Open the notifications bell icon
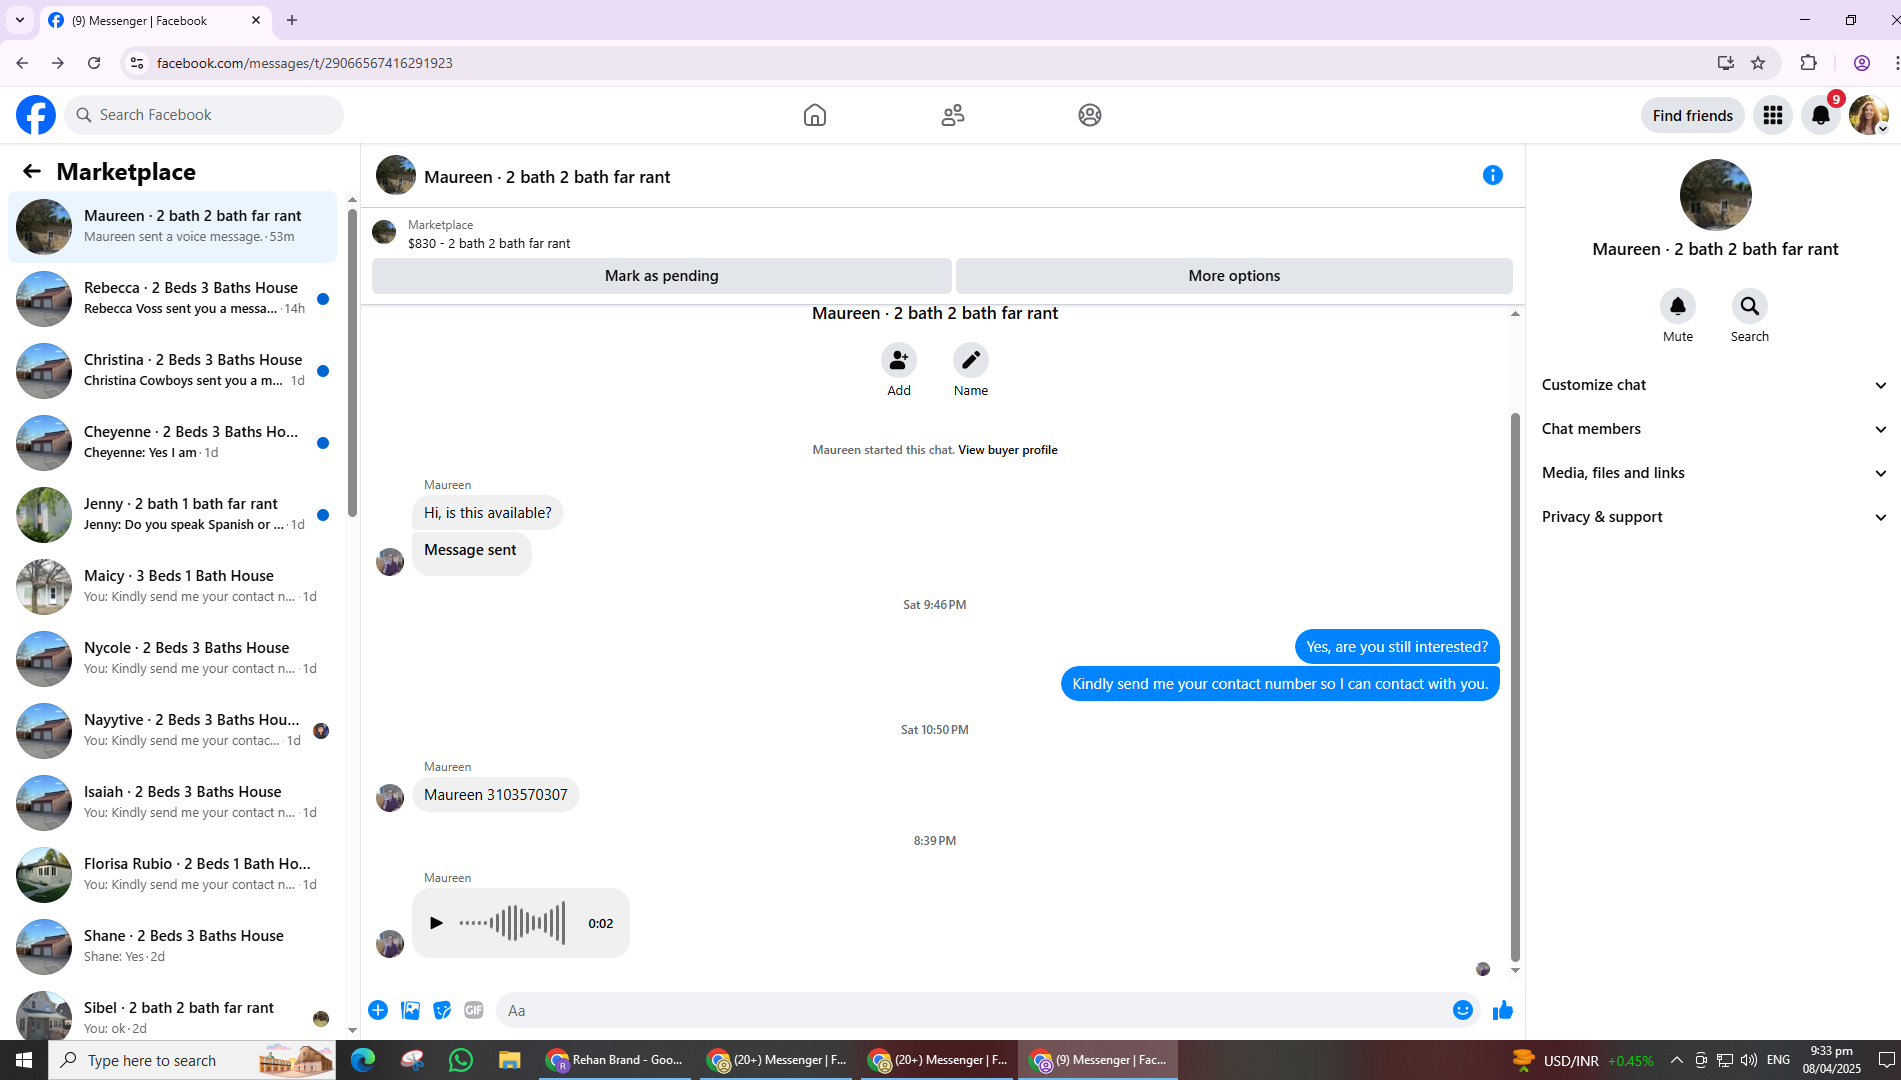This screenshot has height=1080, width=1901. 1821,115
